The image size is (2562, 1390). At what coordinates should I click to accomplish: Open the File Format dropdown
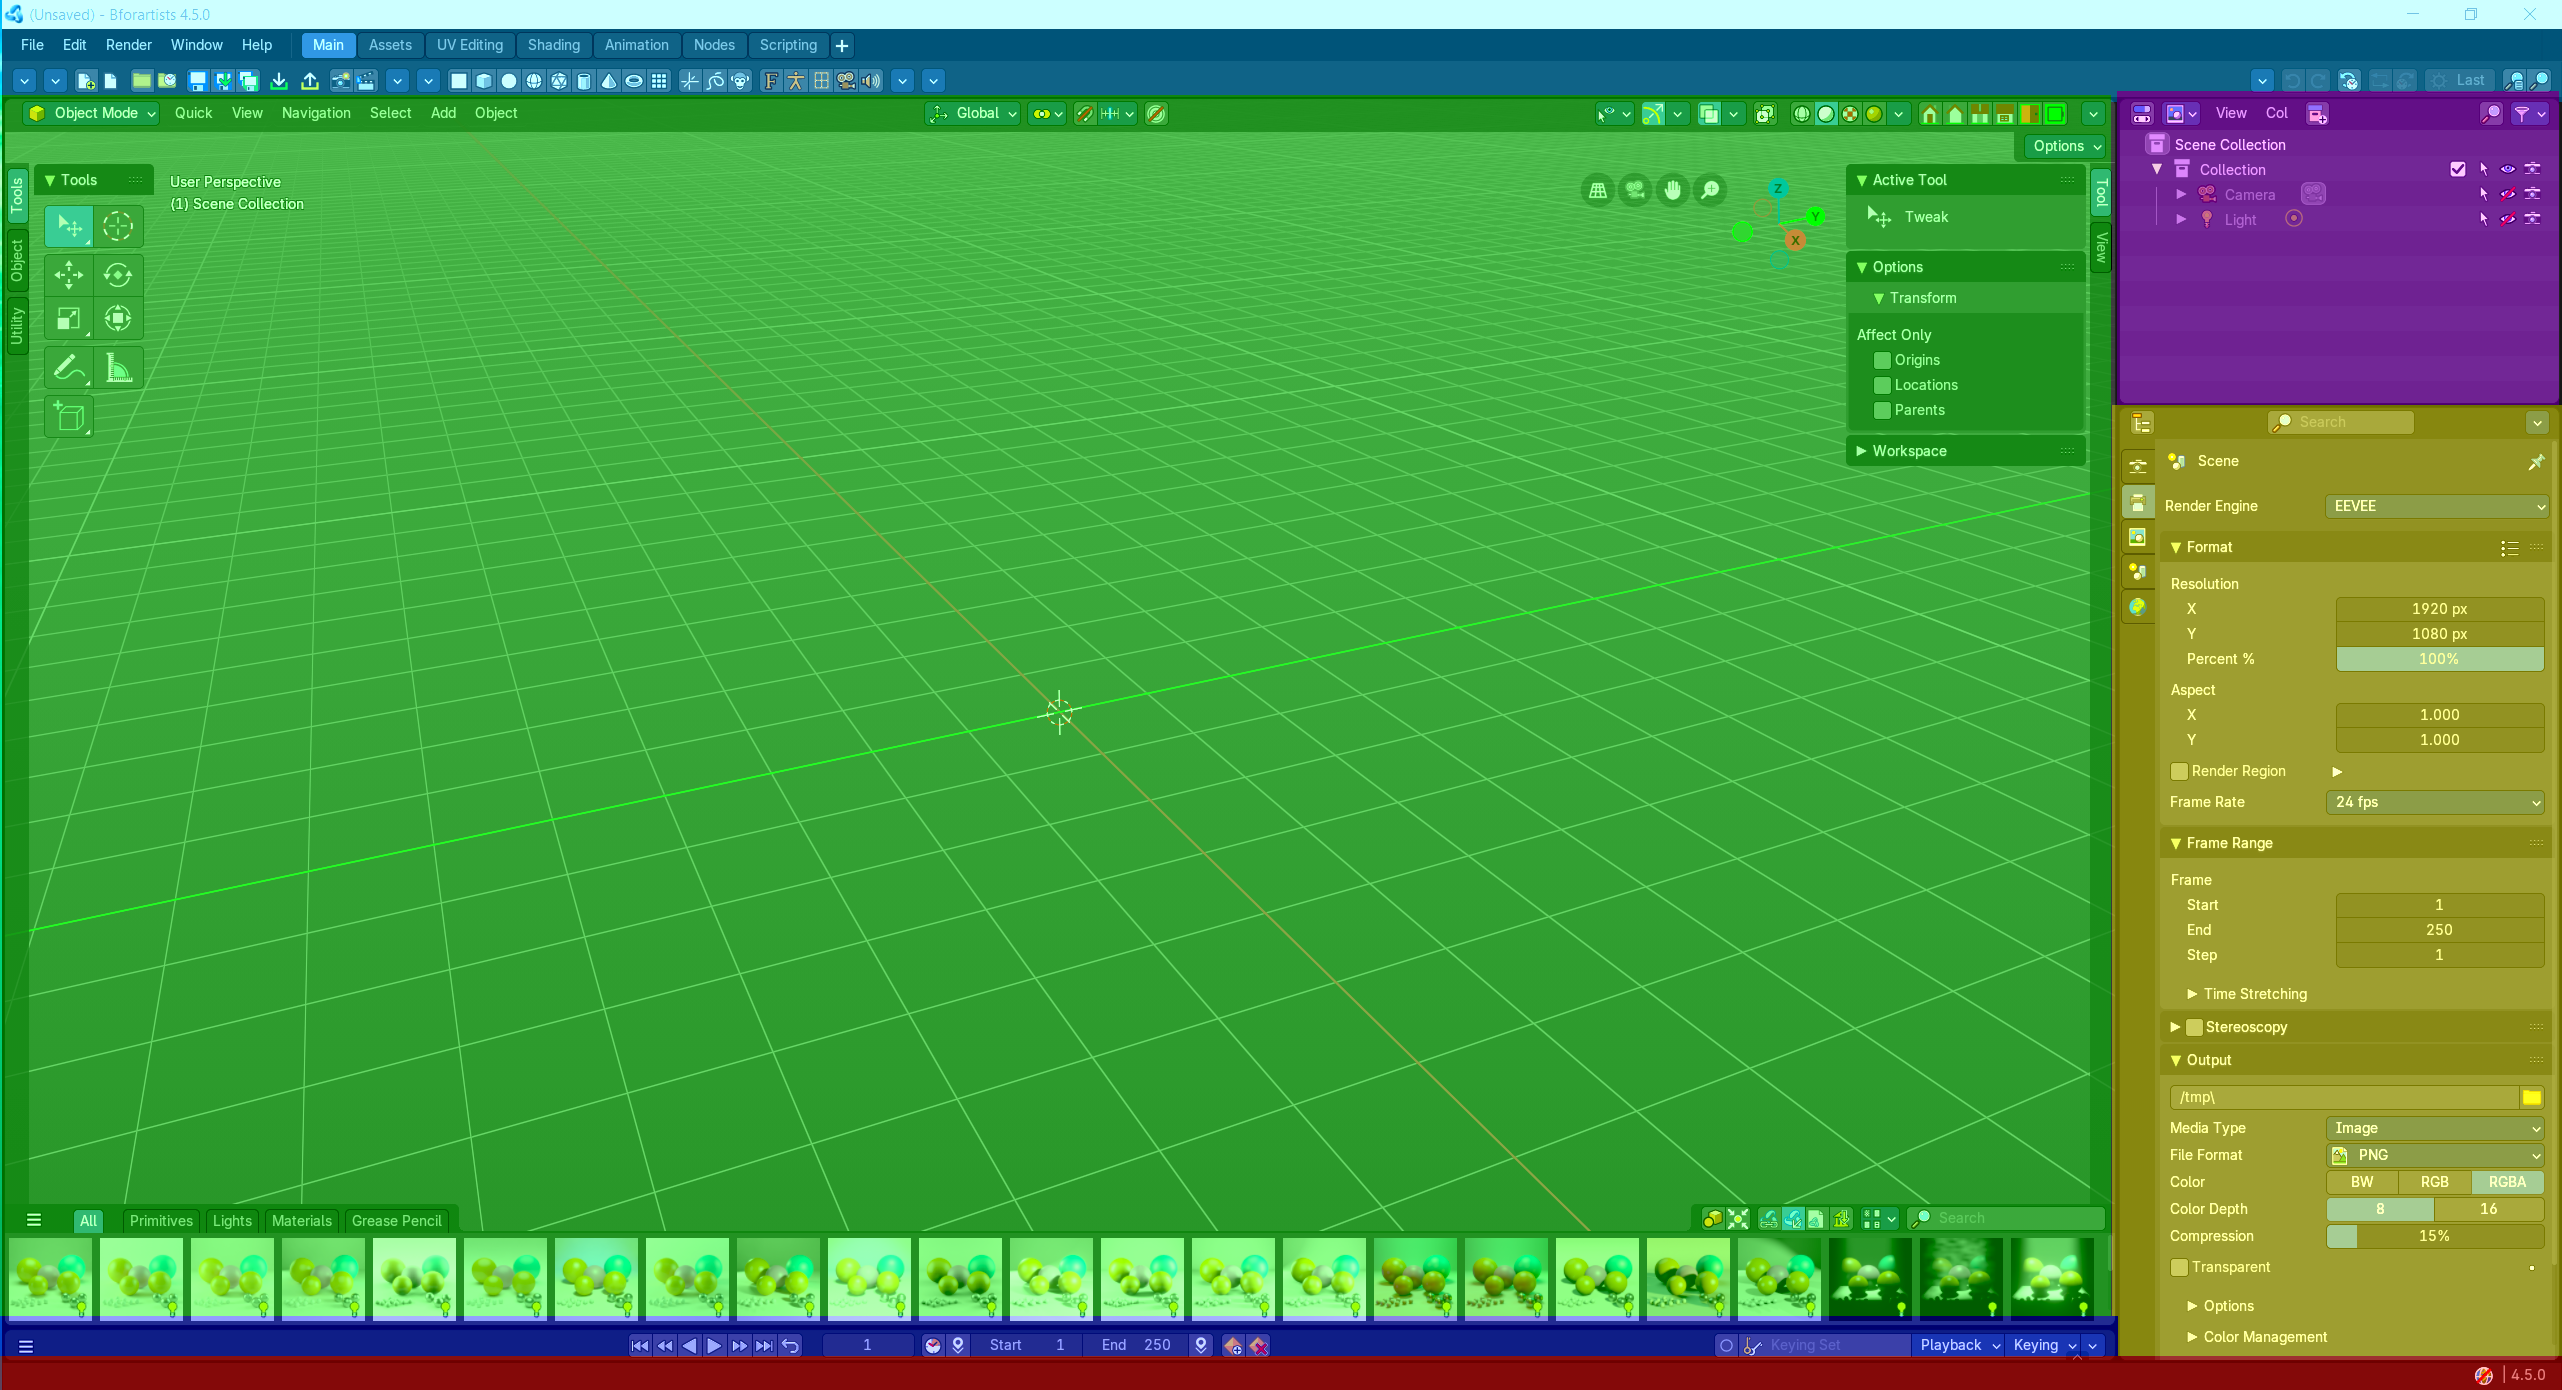pyautogui.click(x=2436, y=1155)
